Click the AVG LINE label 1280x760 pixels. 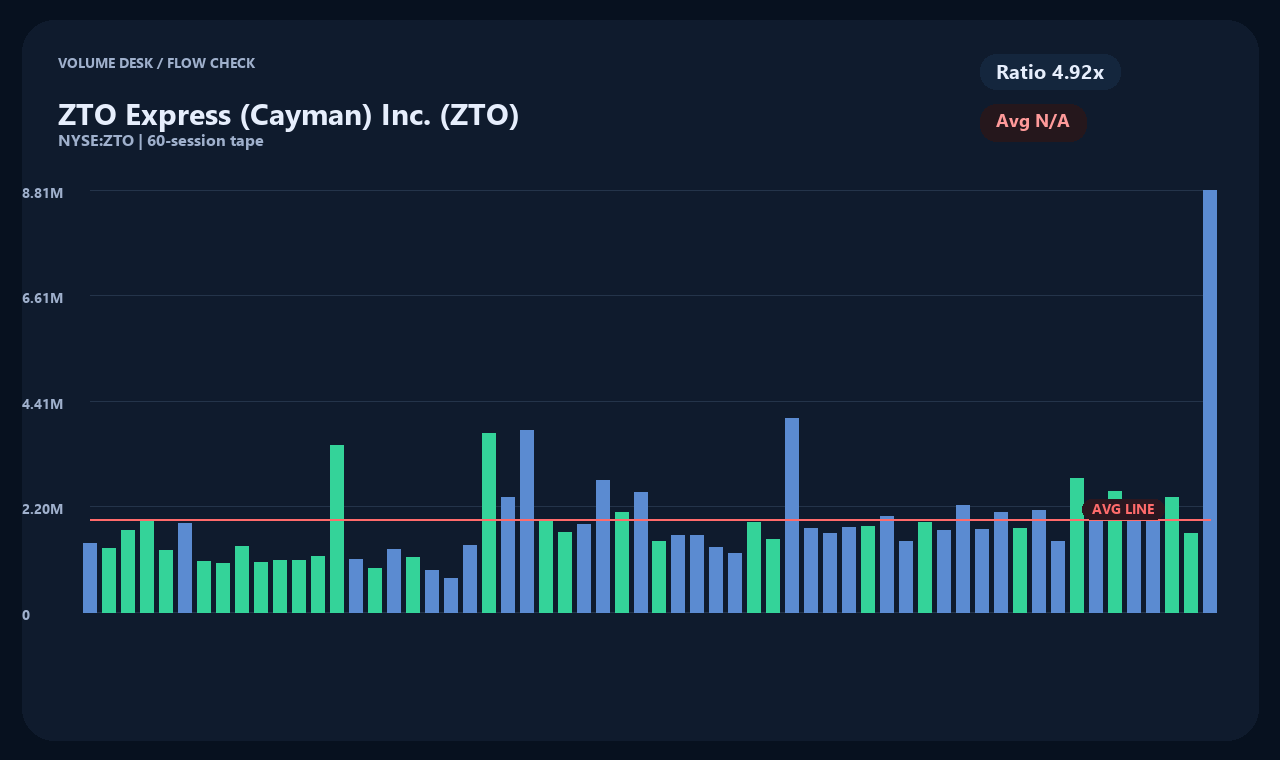[x=1123, y=509]
